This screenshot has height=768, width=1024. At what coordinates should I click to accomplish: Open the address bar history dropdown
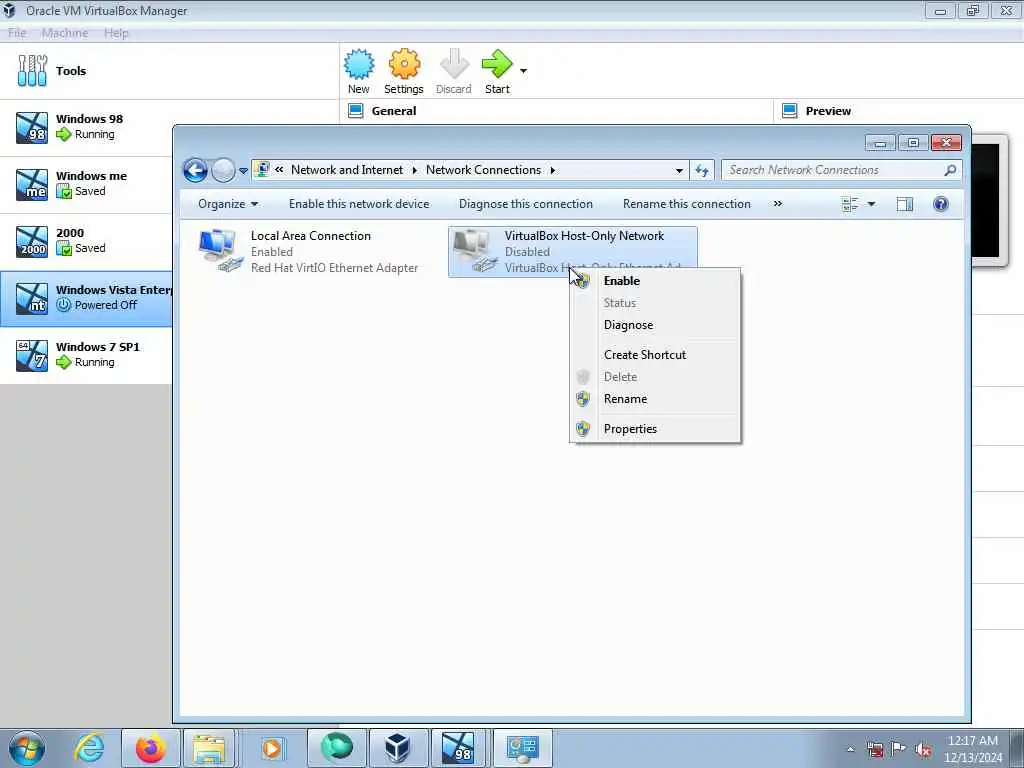(679, 170)
